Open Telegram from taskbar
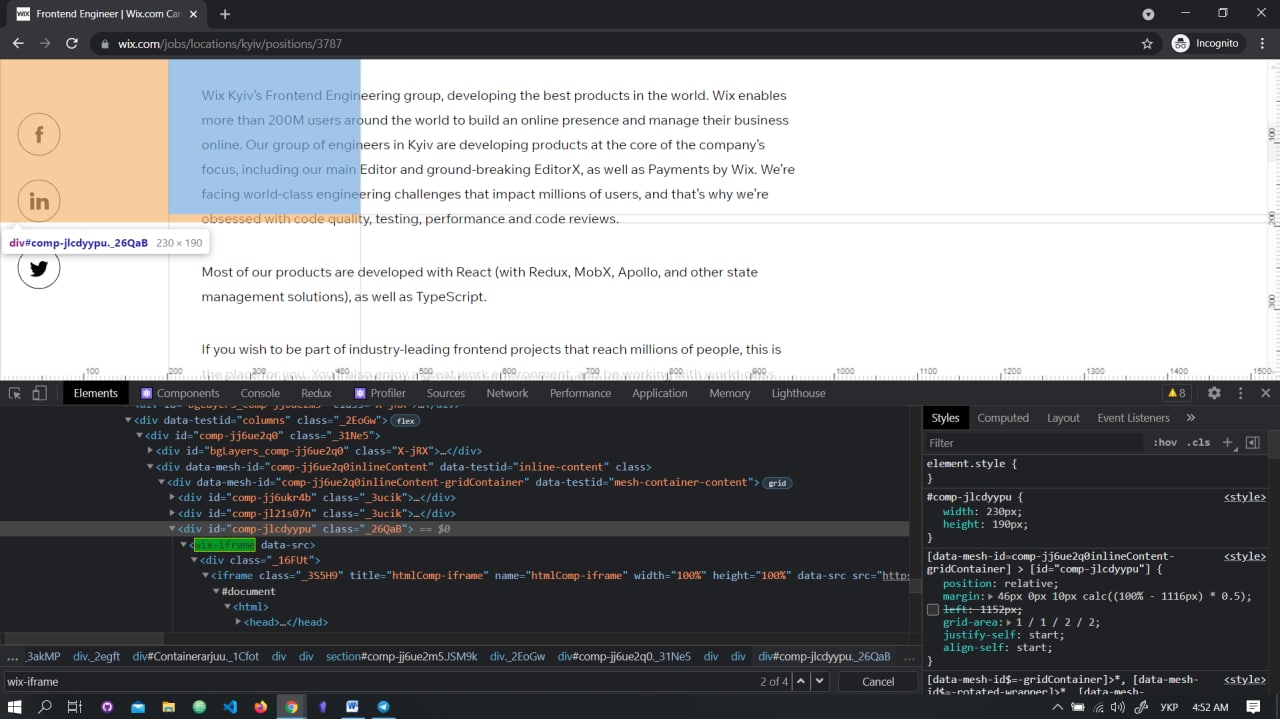 [x=383, y=706]
